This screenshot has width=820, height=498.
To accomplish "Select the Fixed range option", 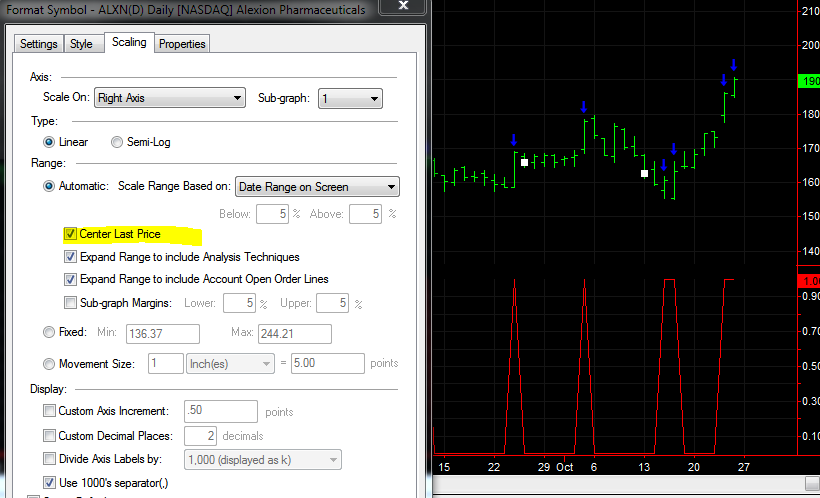I will tap(49, 332).
